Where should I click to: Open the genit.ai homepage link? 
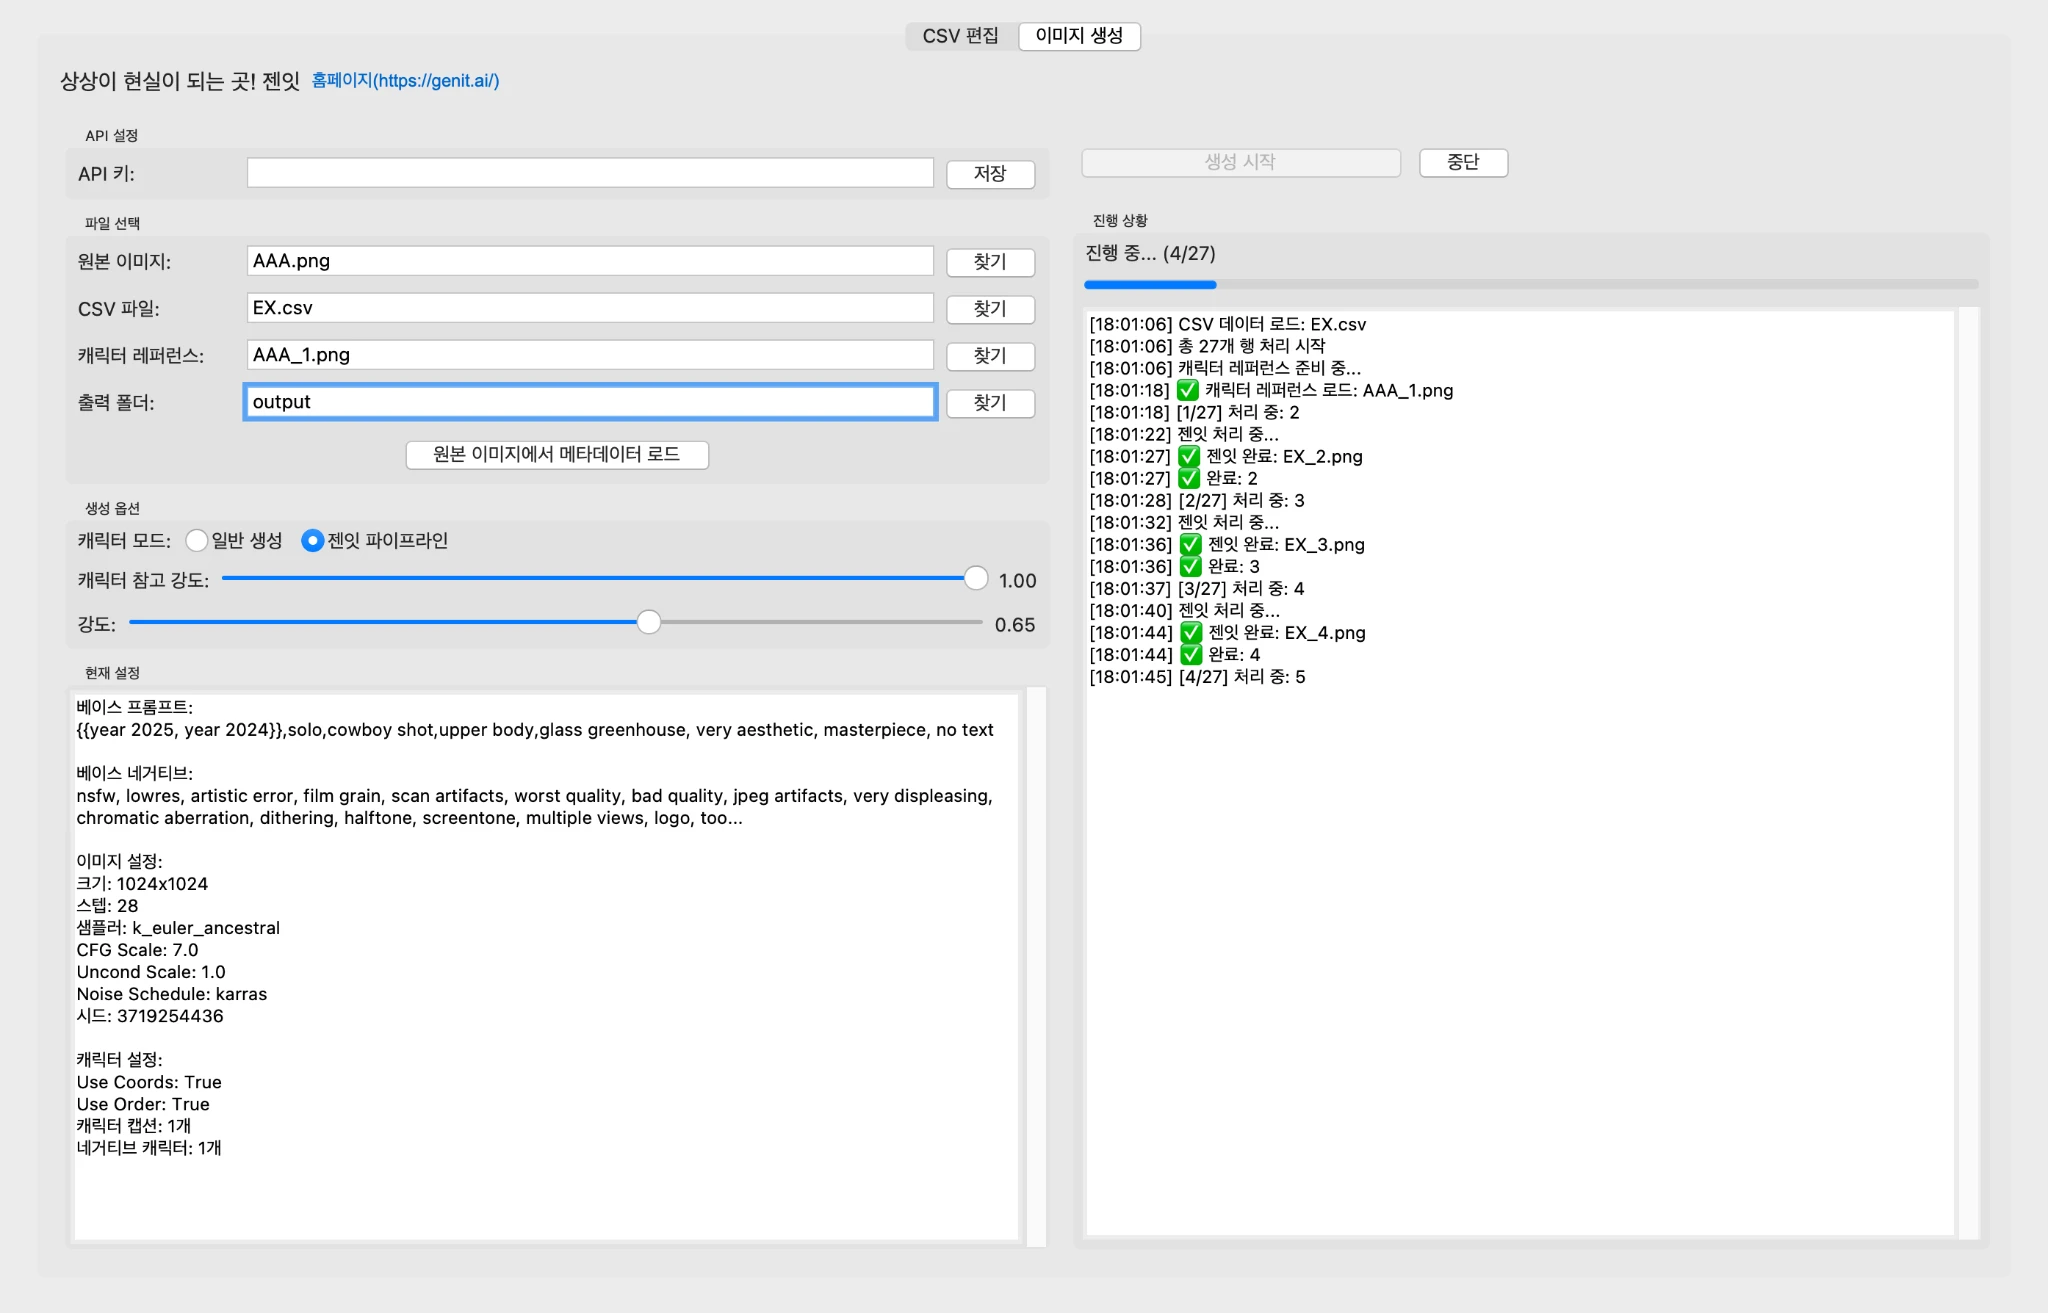click(x=405, y=81)
